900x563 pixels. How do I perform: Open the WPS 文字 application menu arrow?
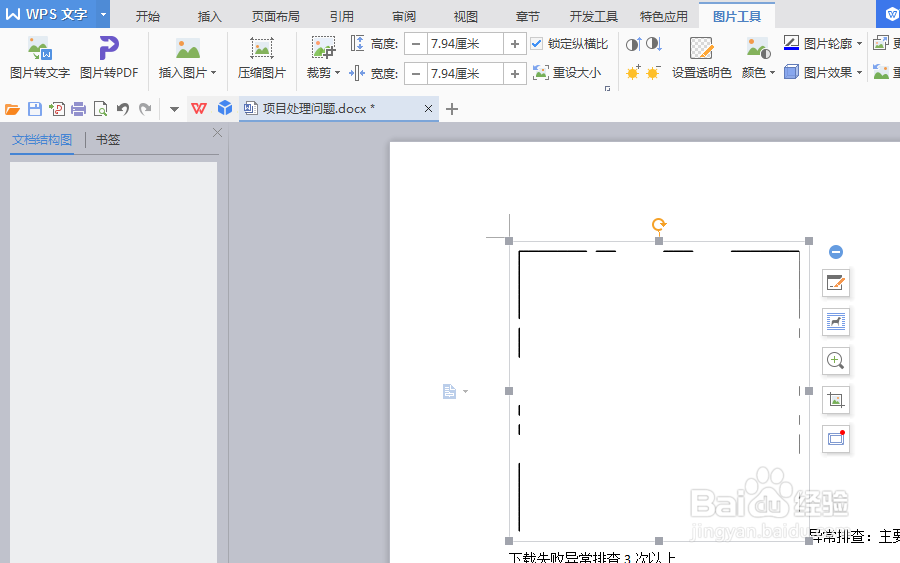[x=103, y=14]
